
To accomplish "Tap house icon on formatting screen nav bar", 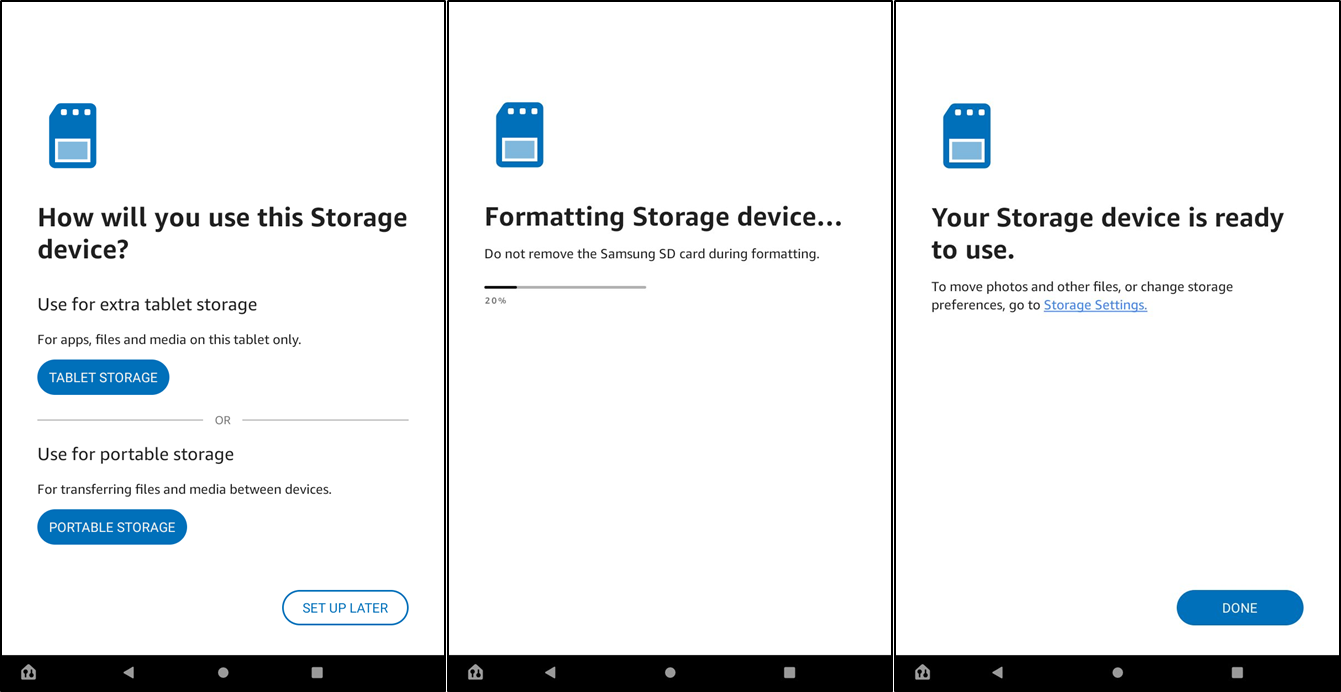I will click(476, 672).
